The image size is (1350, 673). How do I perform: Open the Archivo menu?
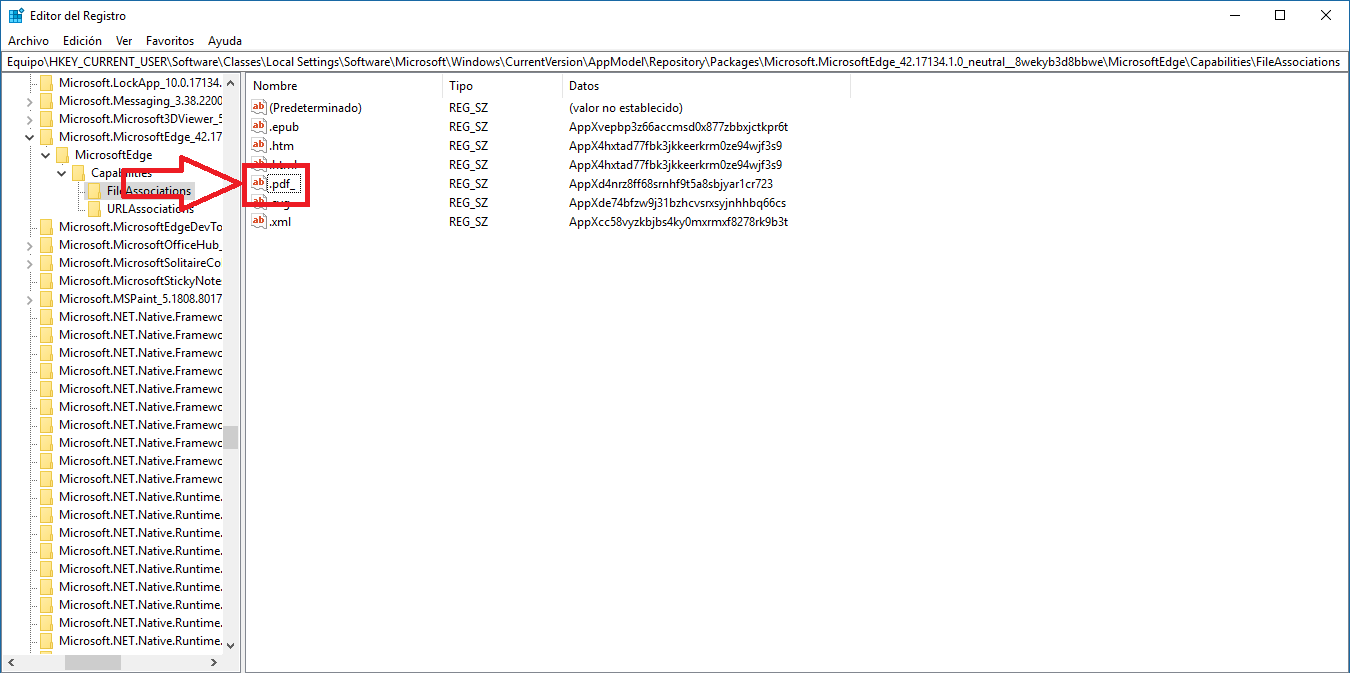coord(28,41)
